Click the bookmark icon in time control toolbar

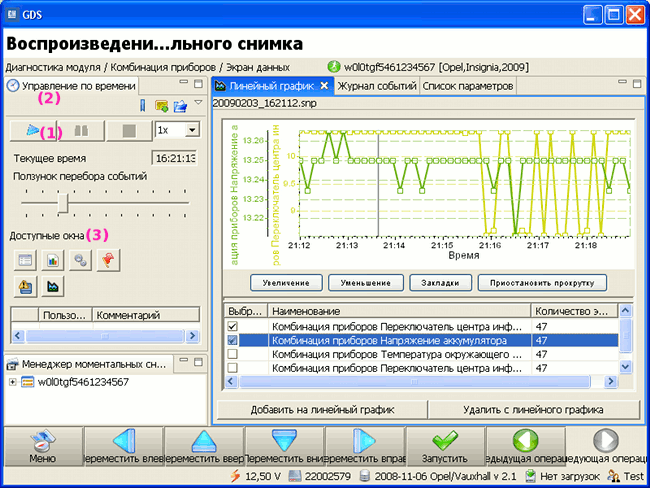[143, 106]
